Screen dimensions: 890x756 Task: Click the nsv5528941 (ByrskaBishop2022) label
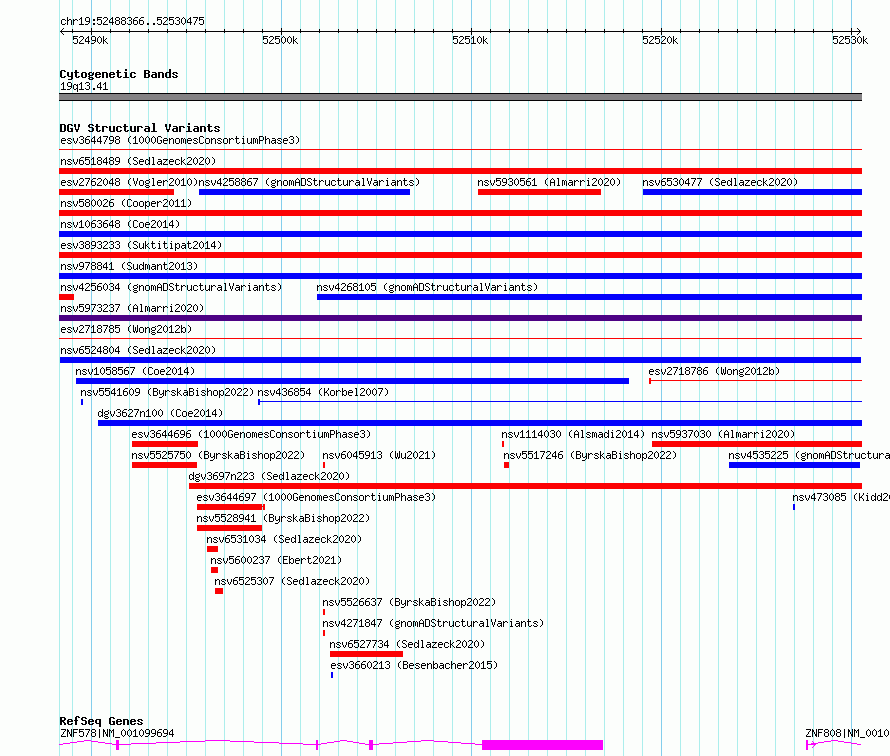[x=283, y=518]
